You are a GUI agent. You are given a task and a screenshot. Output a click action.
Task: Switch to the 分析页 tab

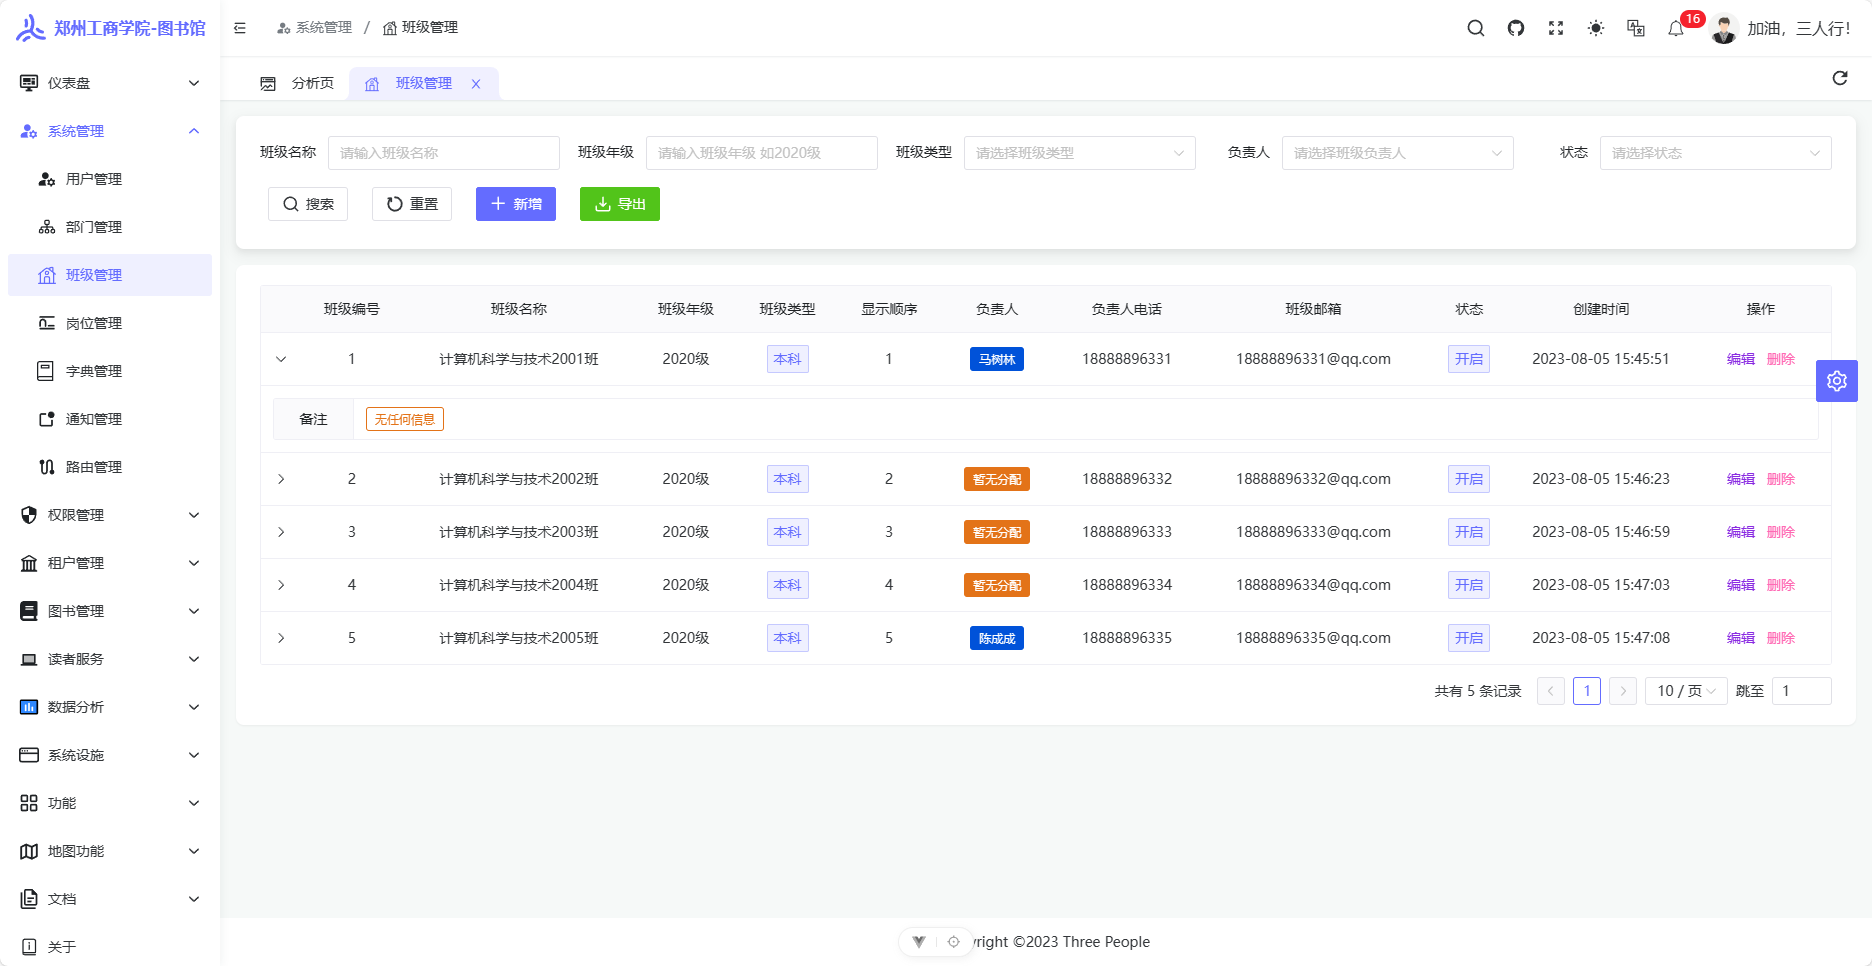click(x=297, y=84)
